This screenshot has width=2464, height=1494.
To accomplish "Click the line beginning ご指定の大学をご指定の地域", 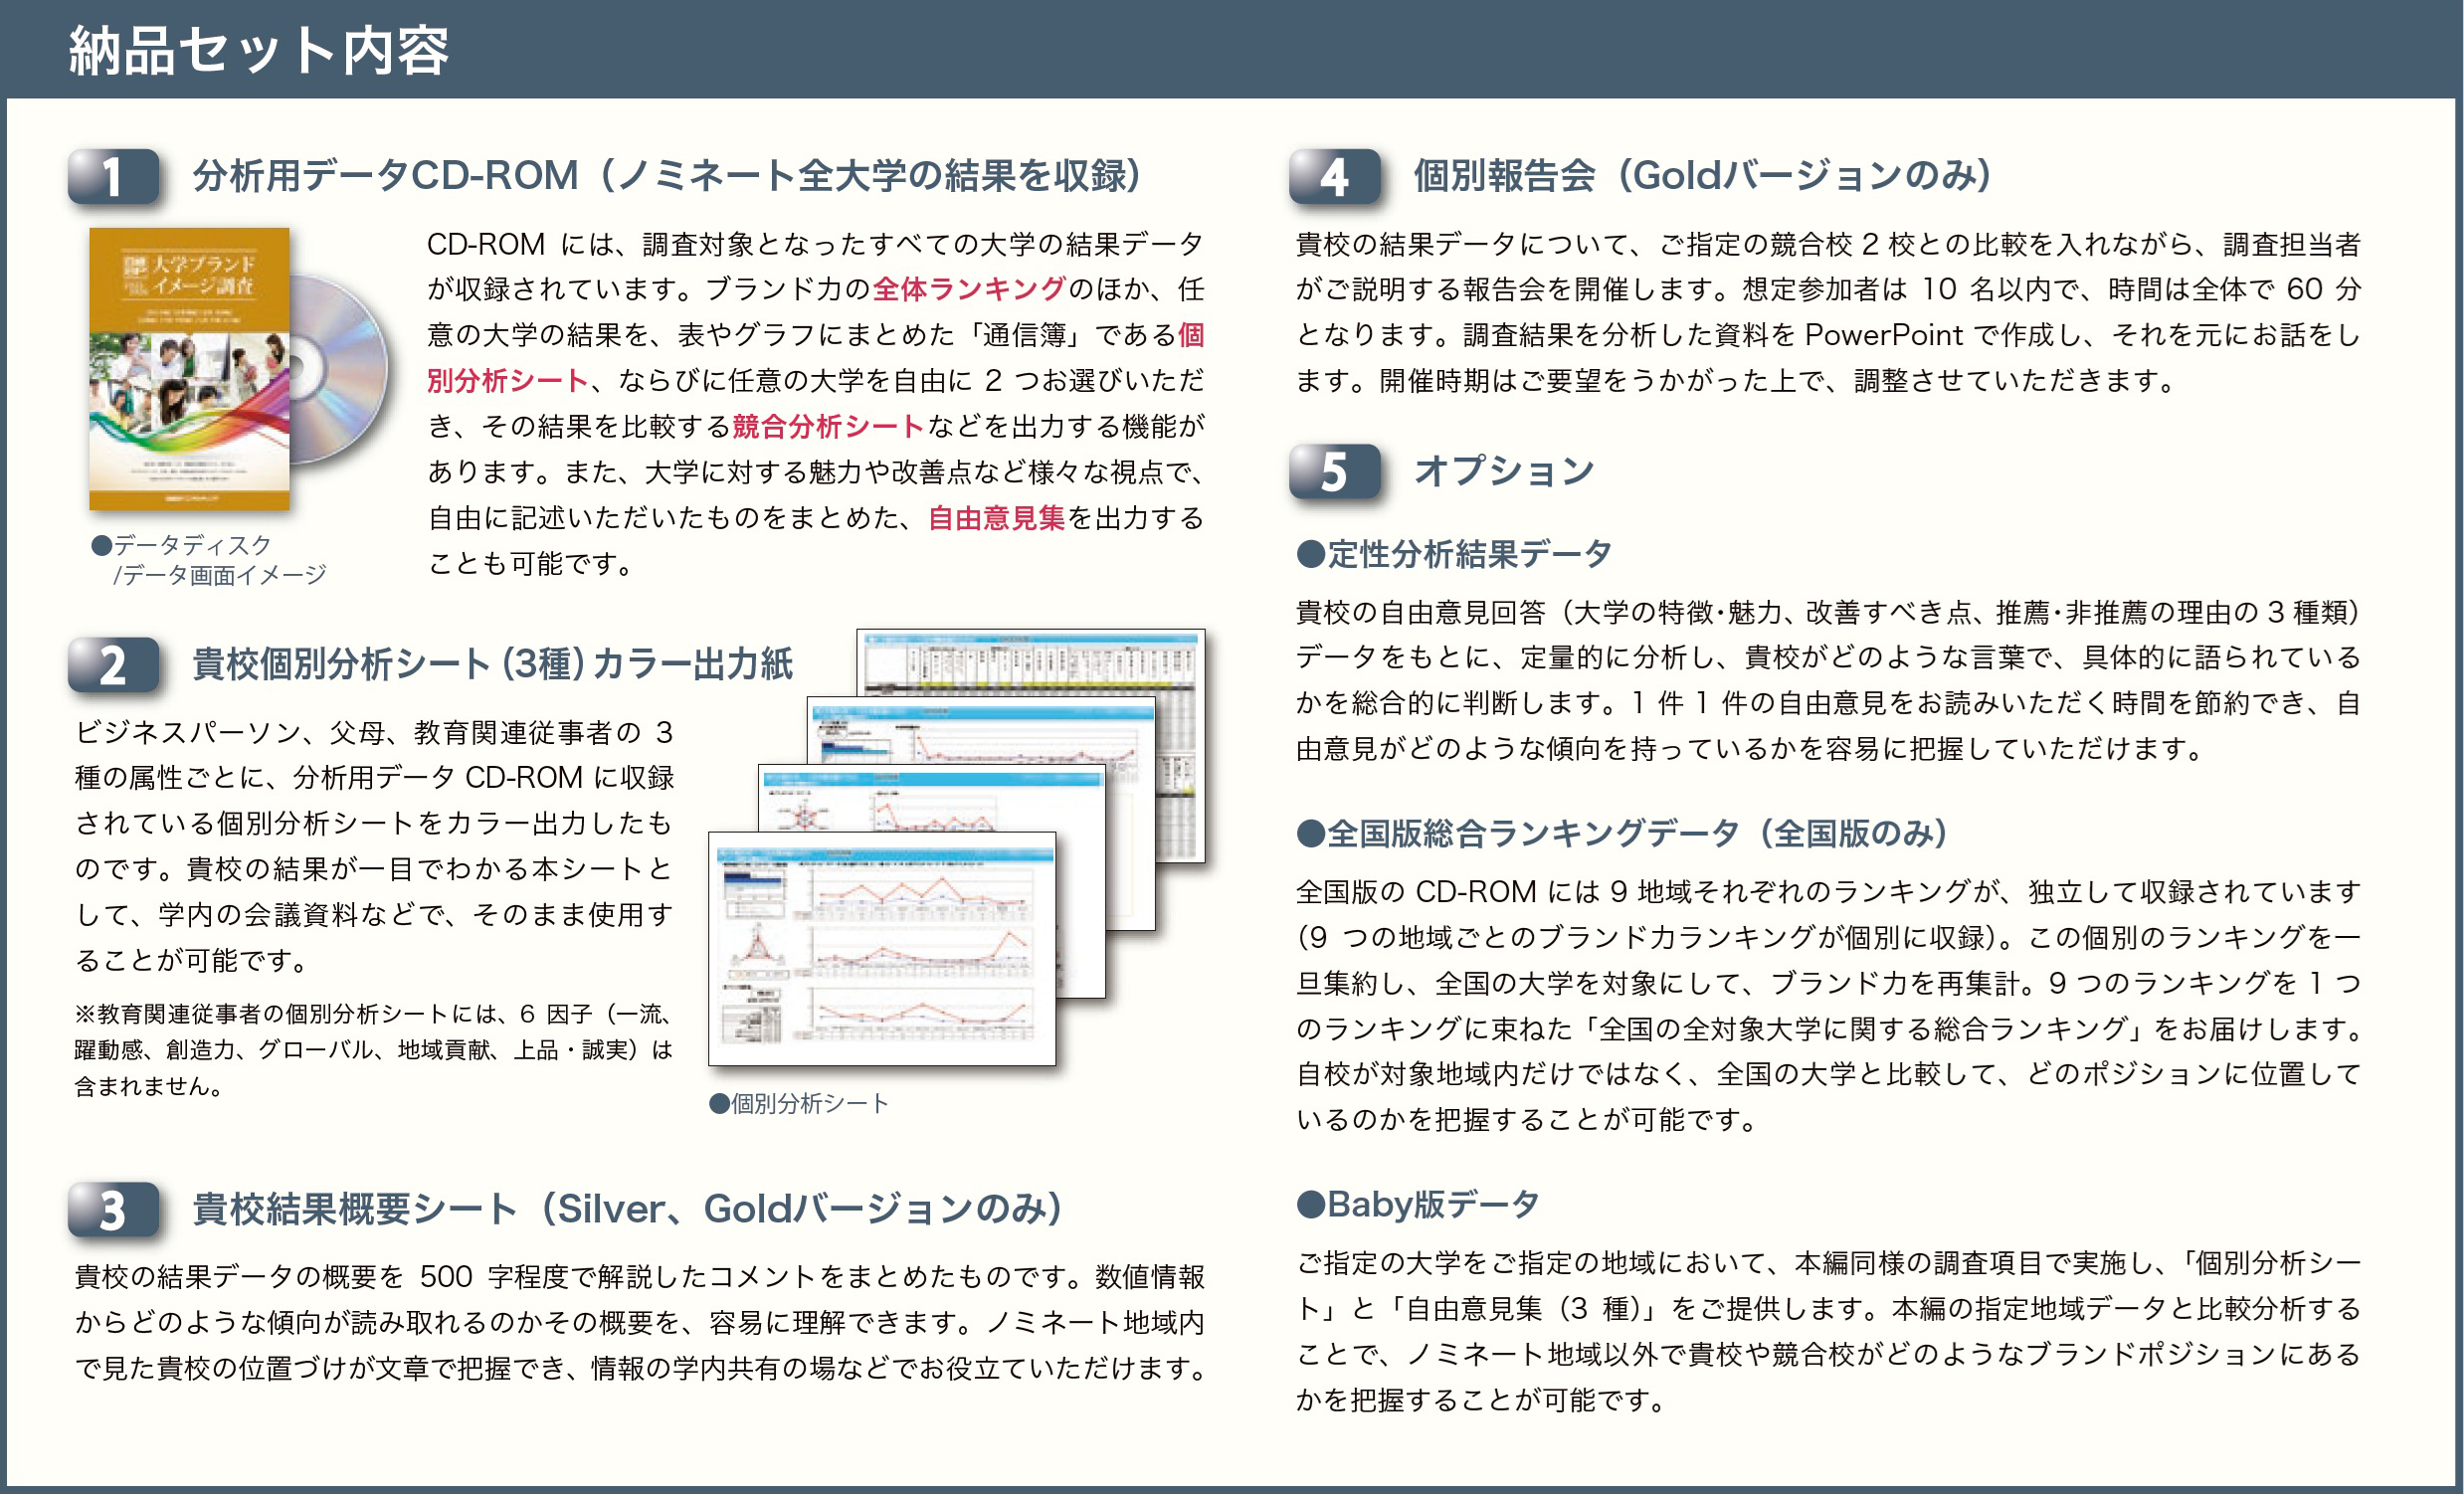I will 1829,1263.
